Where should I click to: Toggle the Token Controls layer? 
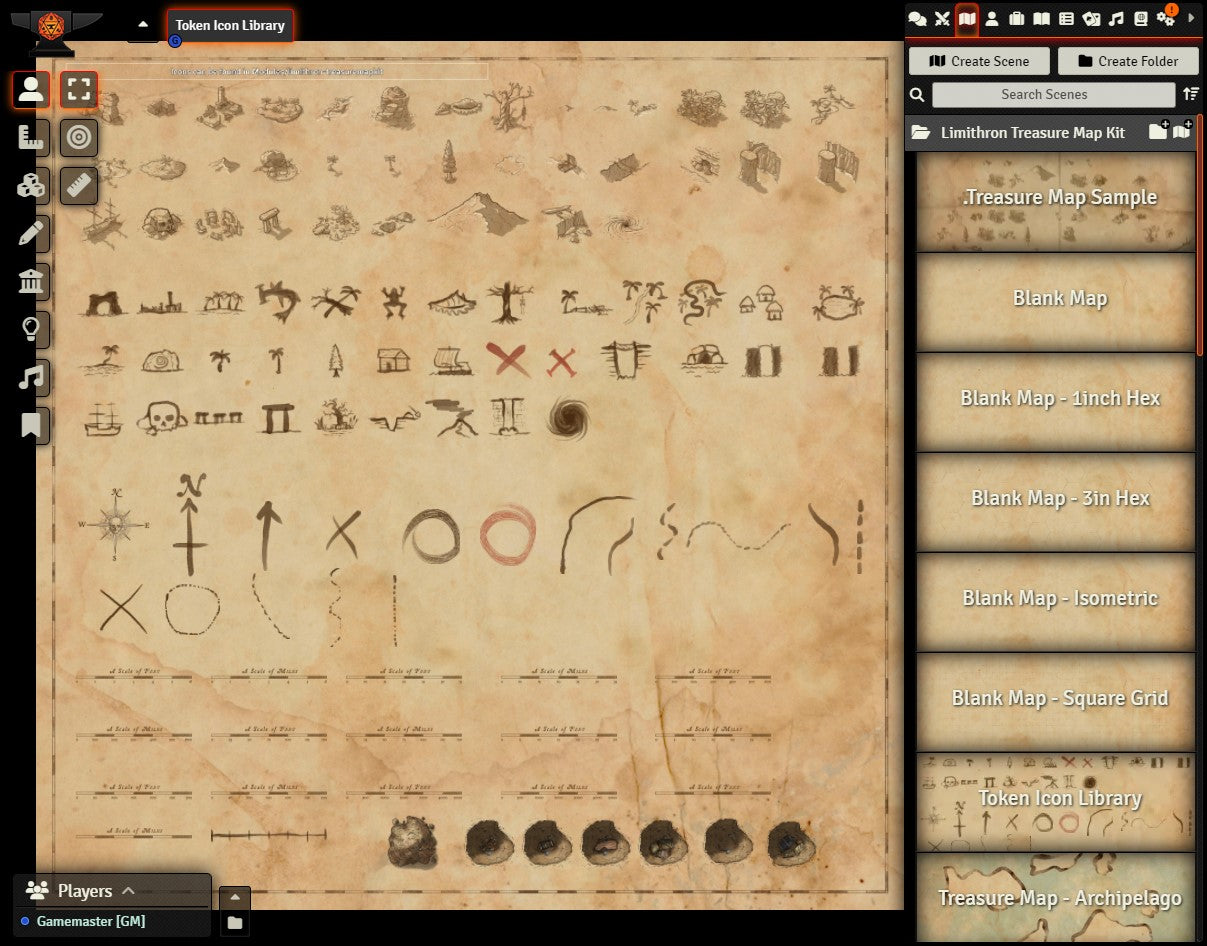tap(31, 90)
